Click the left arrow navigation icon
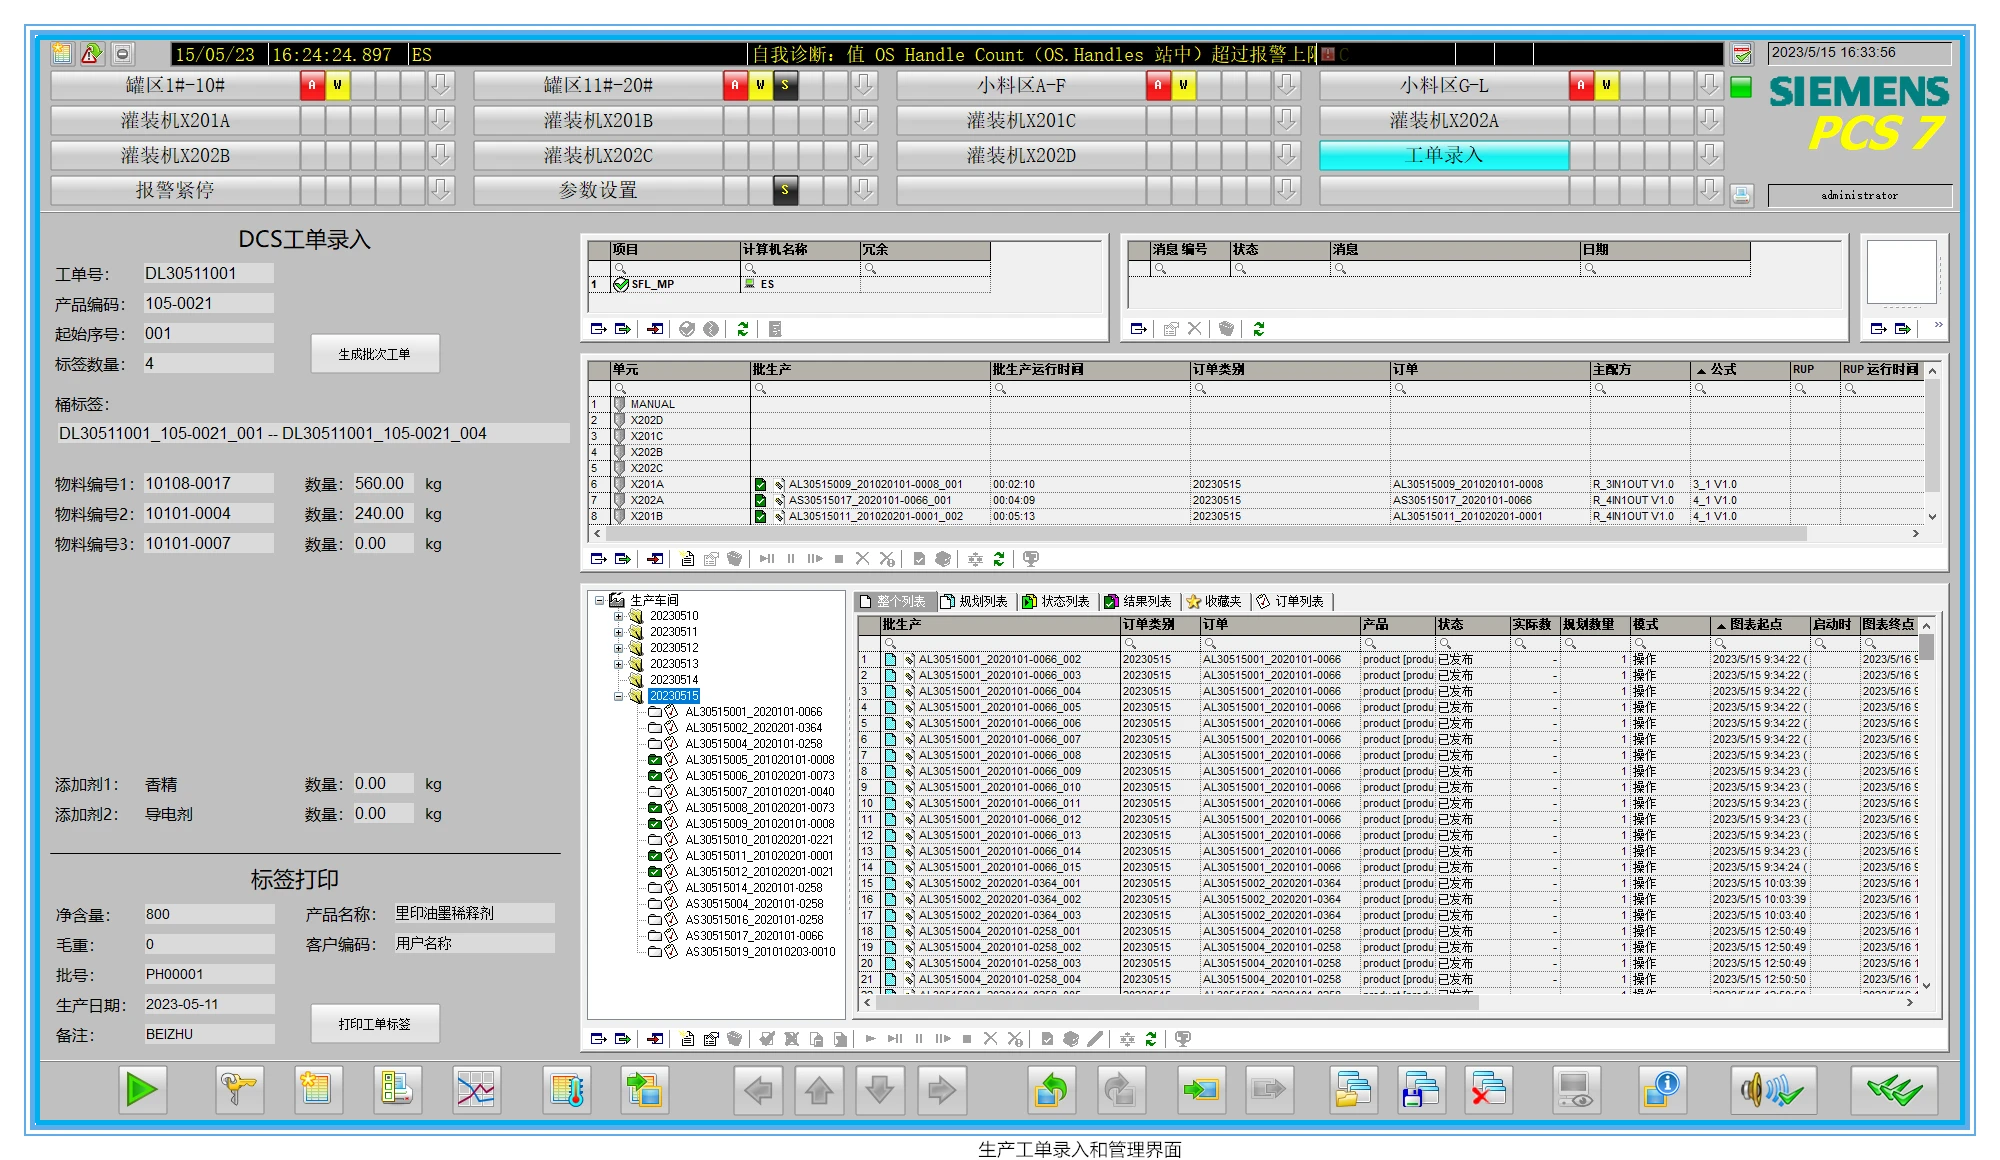The image size is (2000, 1160). point(759,1089)
